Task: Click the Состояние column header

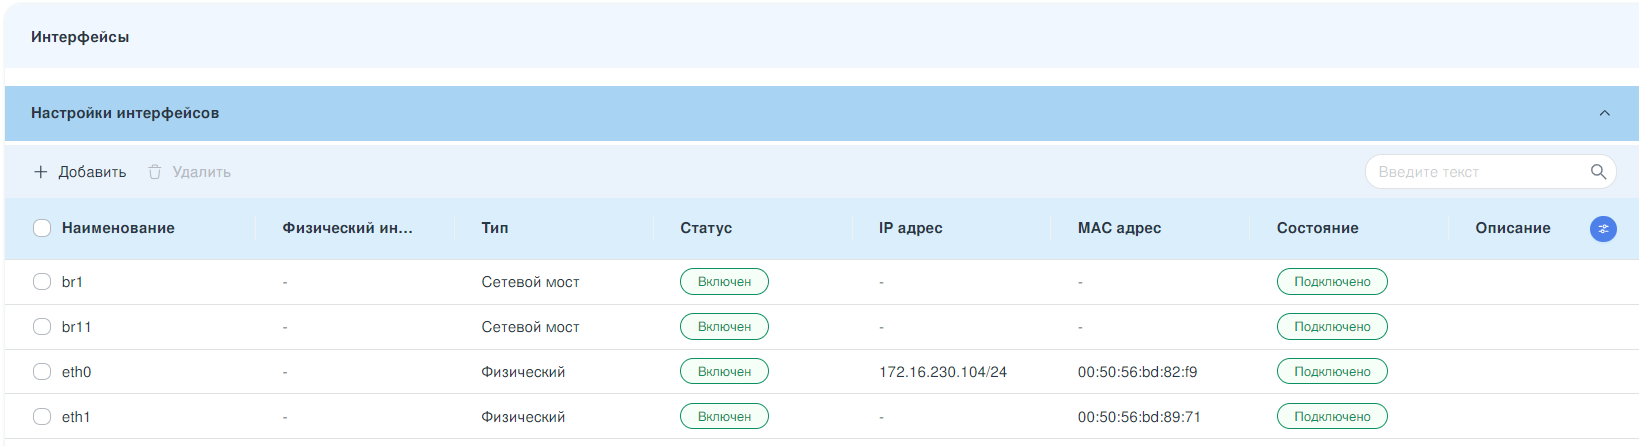Action: point(1317,228)
